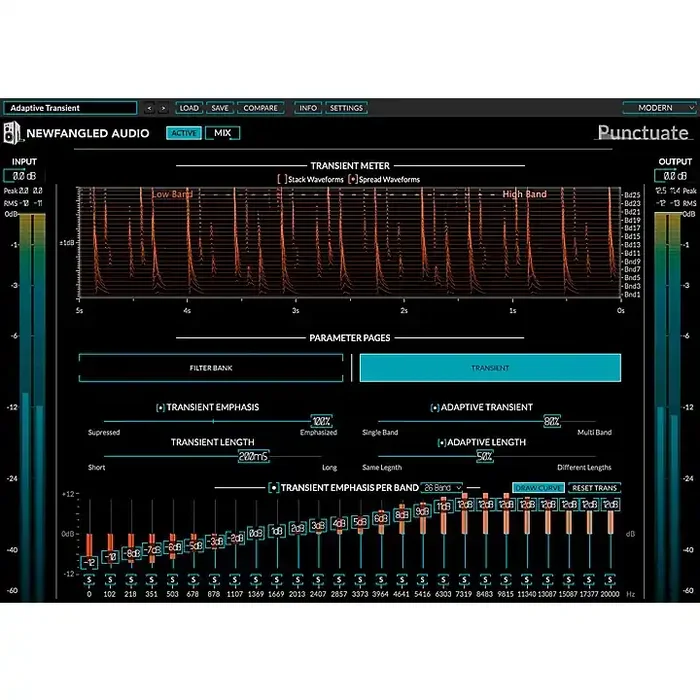Click the 0dB band gain handle at 1369 Hz

(256, 533)
